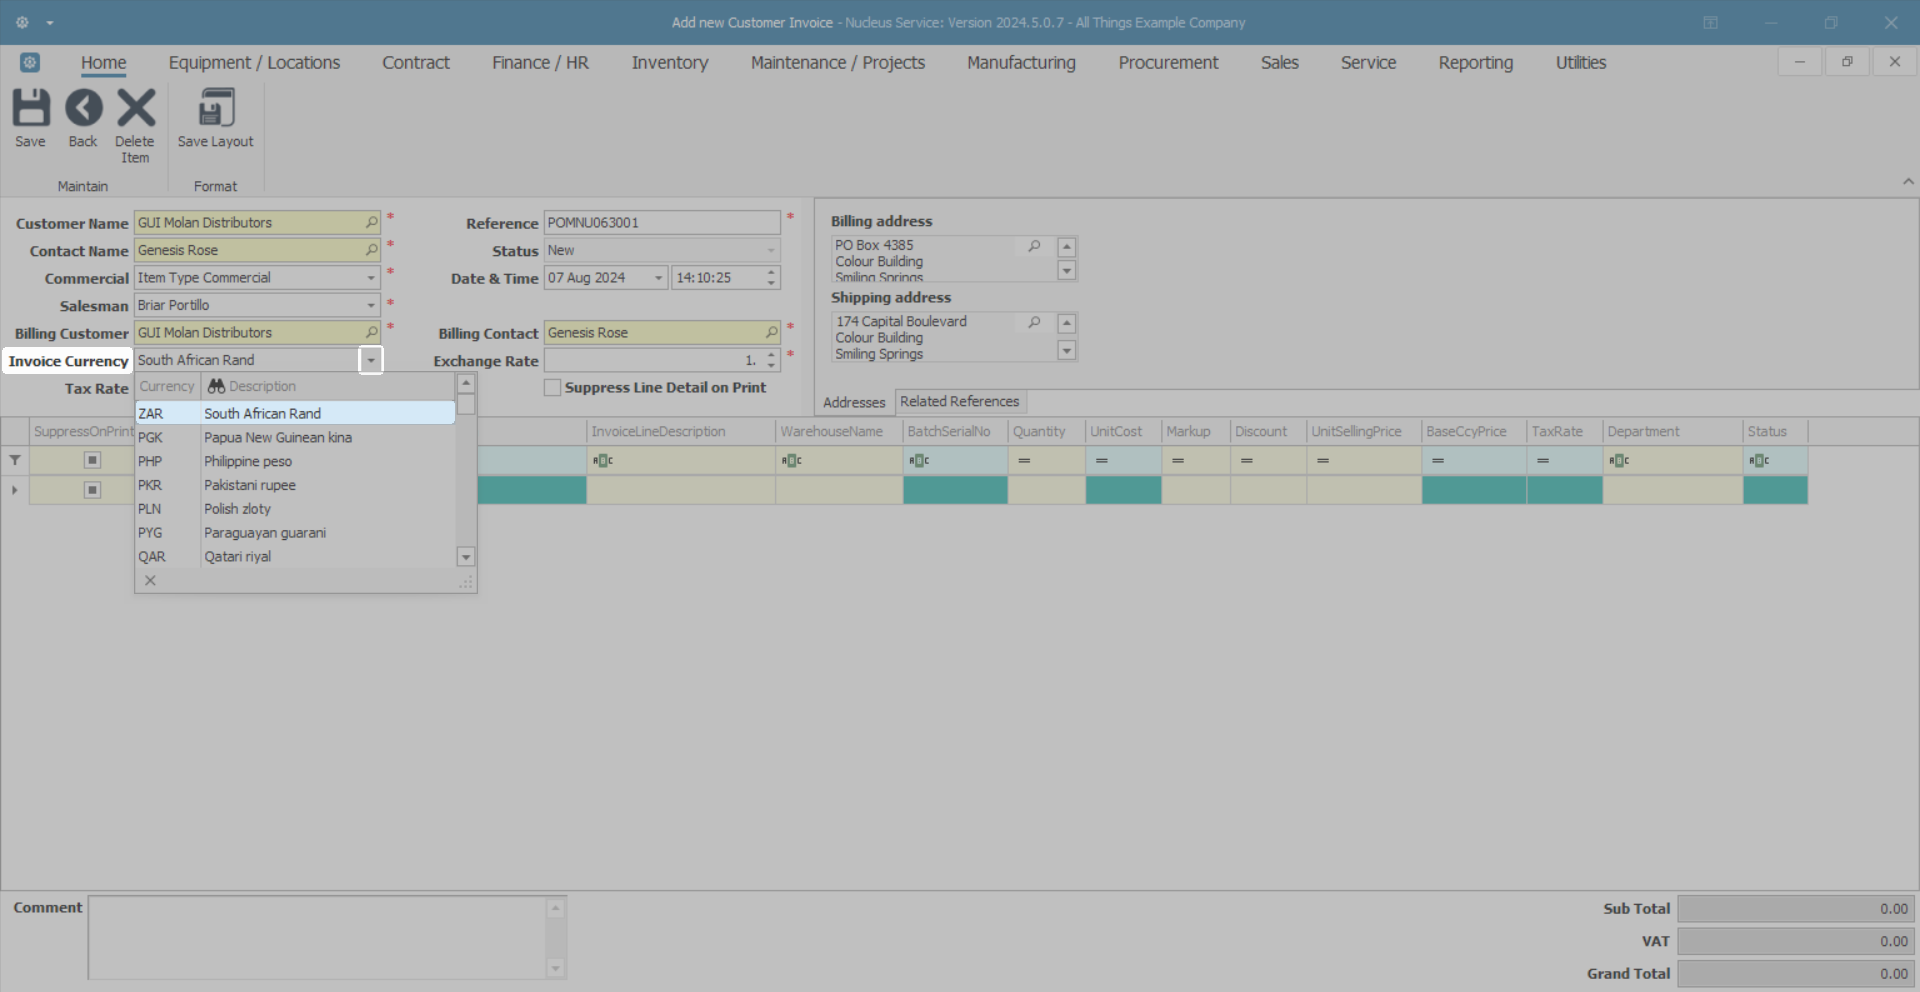Open the quick access toolbar dropdown arrow

(50, 22)
